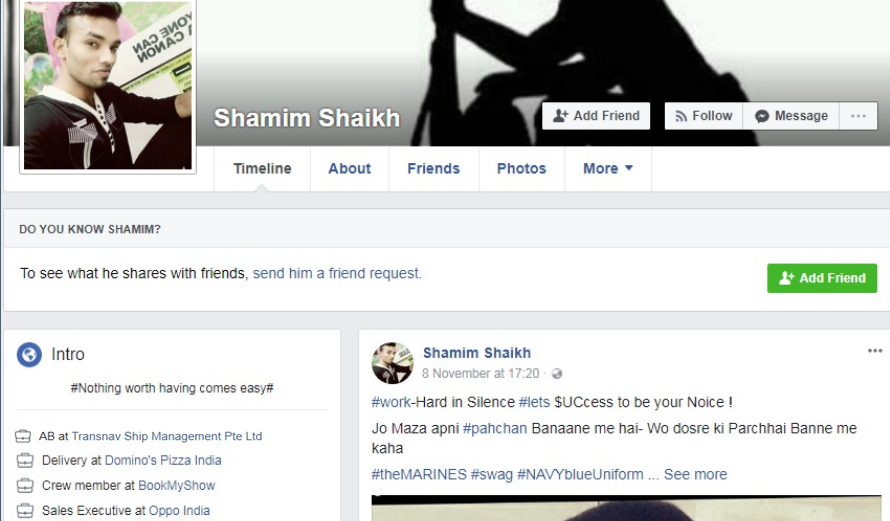The image size is (890, 521).
Task: Click the public audience globe on the post
Action: pyautogui.click(x=557, y=373)
